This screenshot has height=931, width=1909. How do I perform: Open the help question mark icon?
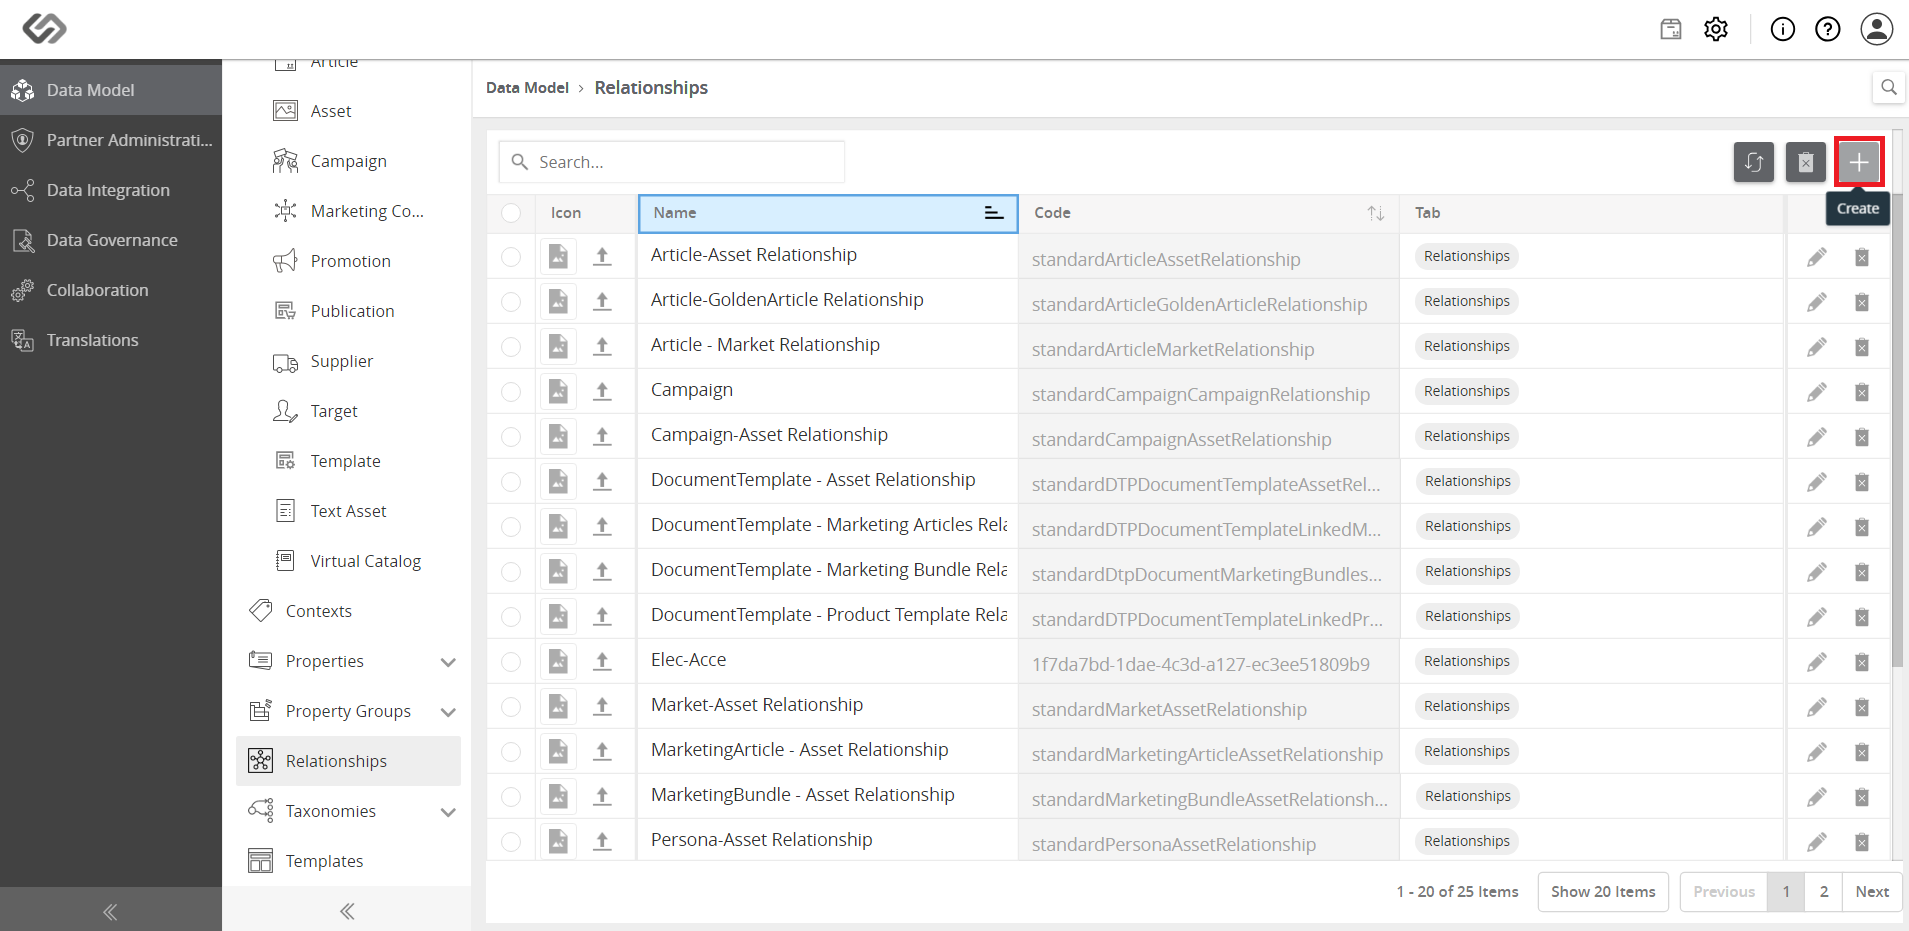click(x=1828, y=29)
